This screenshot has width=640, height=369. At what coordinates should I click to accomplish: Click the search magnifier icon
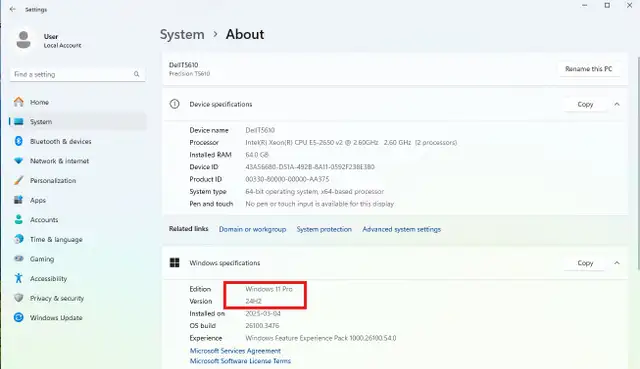click(136, 74)
